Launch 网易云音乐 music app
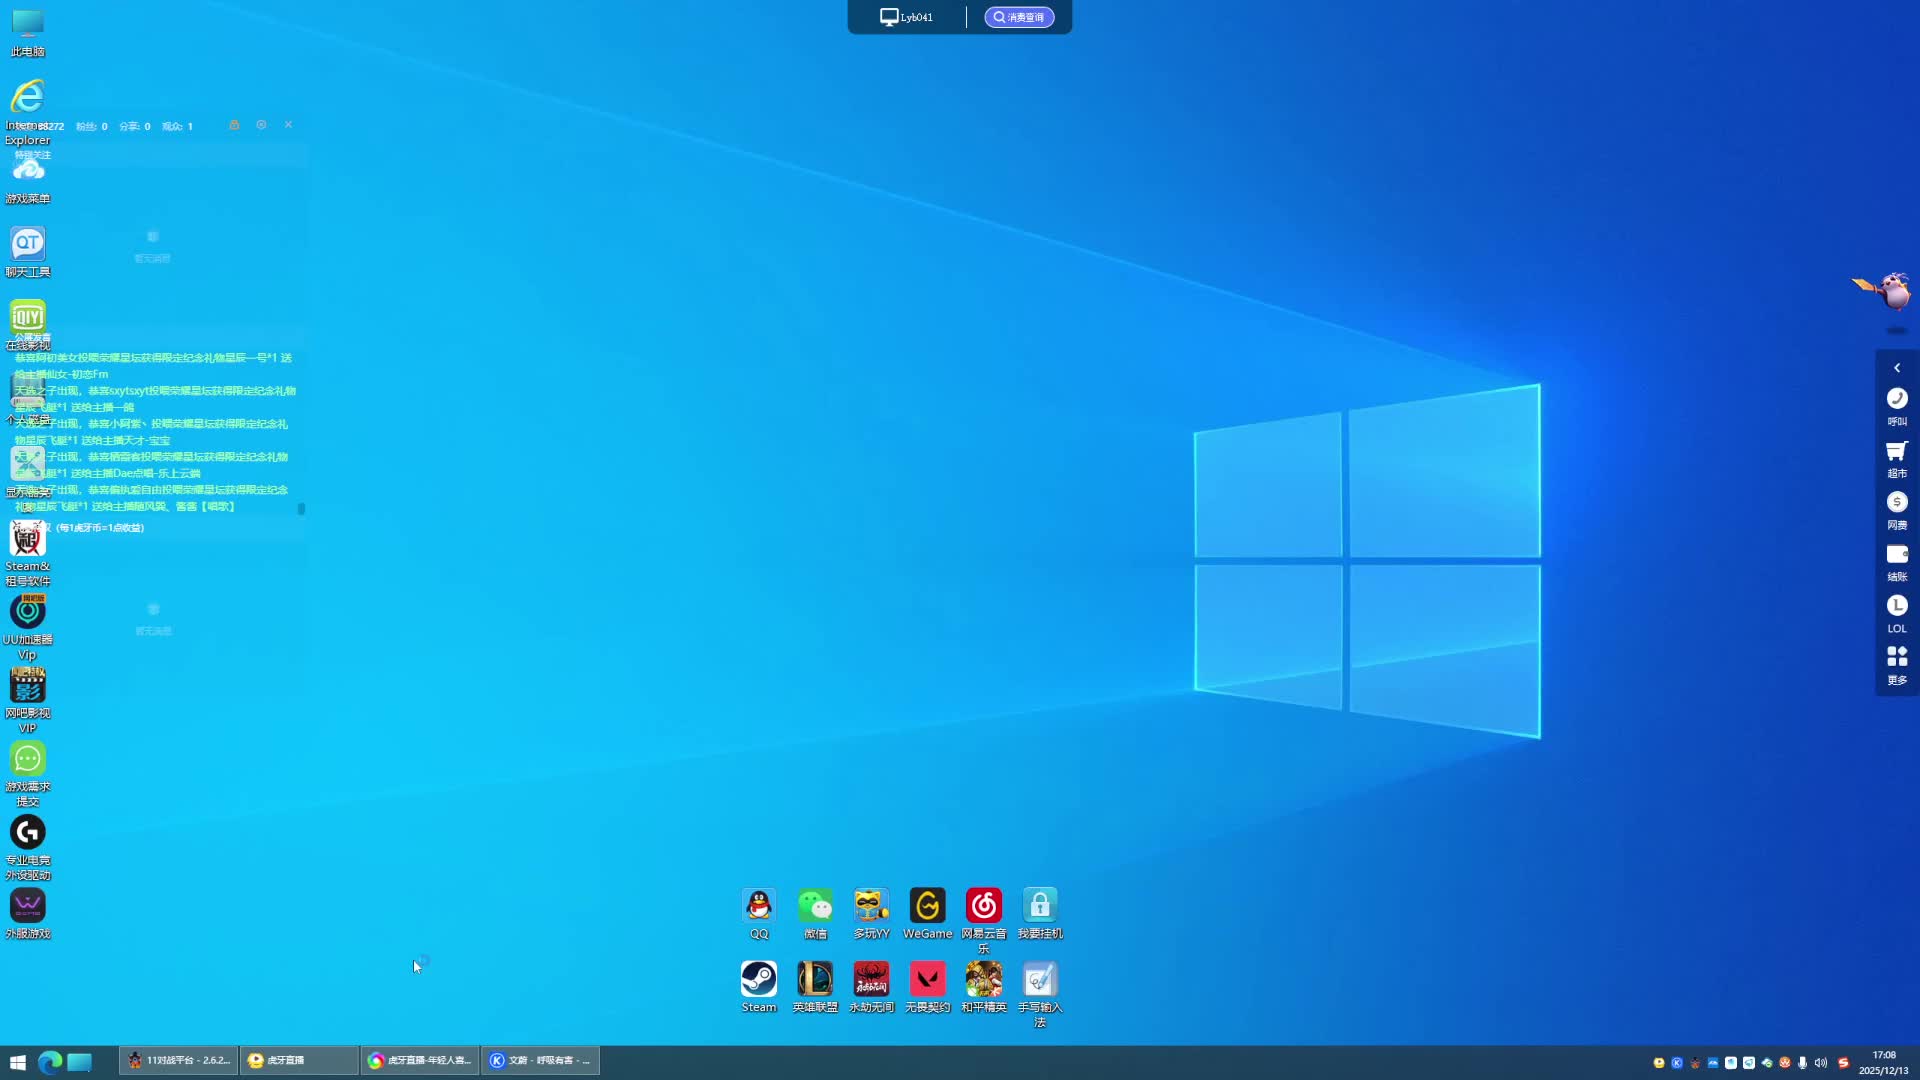This screenshot has width=1920, height=1080. (x=983, y=906)
